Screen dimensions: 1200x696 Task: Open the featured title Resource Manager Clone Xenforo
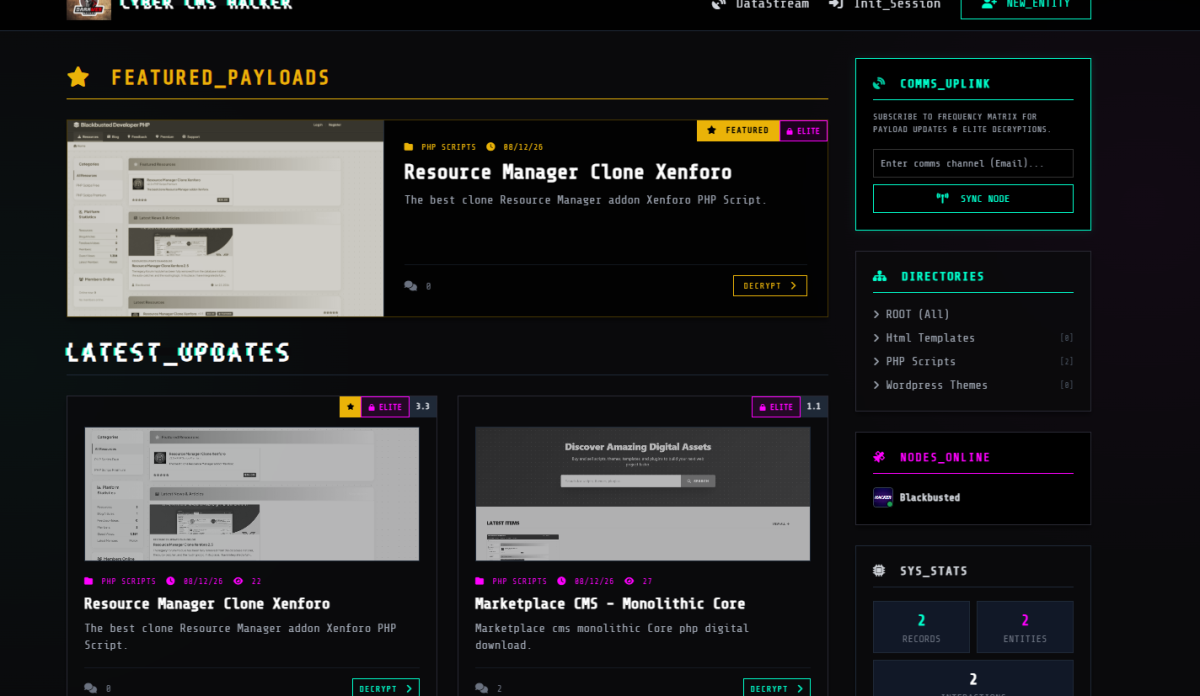coord(567,172)
